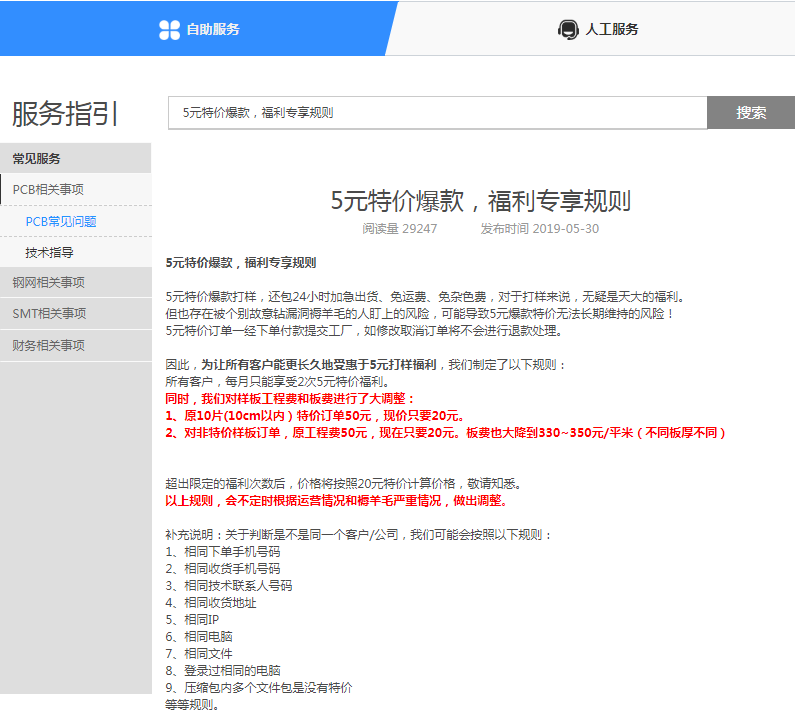Expand the 钢网相关事项 section
This screenshot has height=721, width=795.
pos(48,282)
